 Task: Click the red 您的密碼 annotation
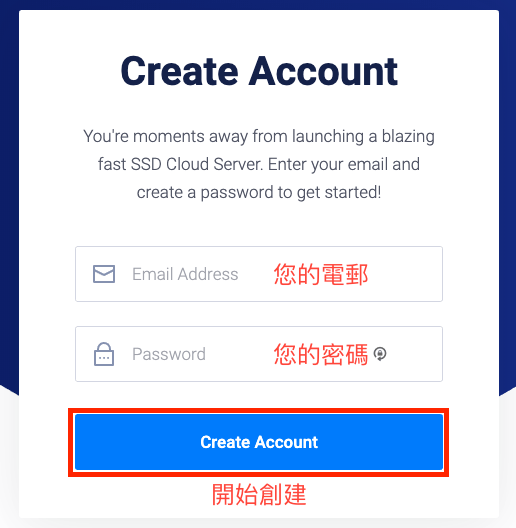pyautogui.click(x=320, y=354)
